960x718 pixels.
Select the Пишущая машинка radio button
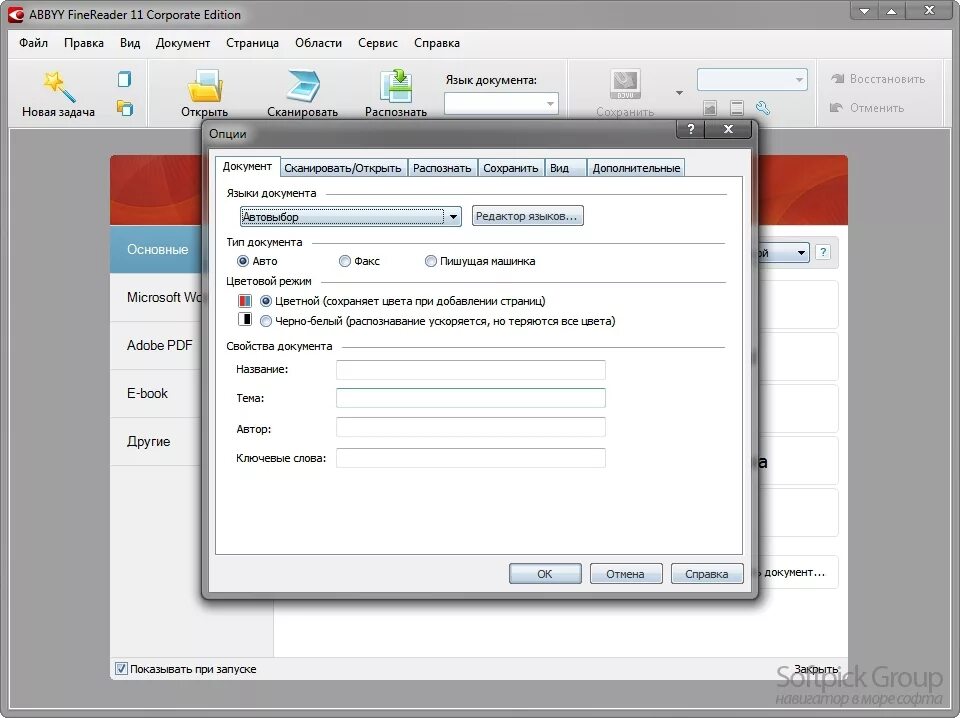point(430,261)
